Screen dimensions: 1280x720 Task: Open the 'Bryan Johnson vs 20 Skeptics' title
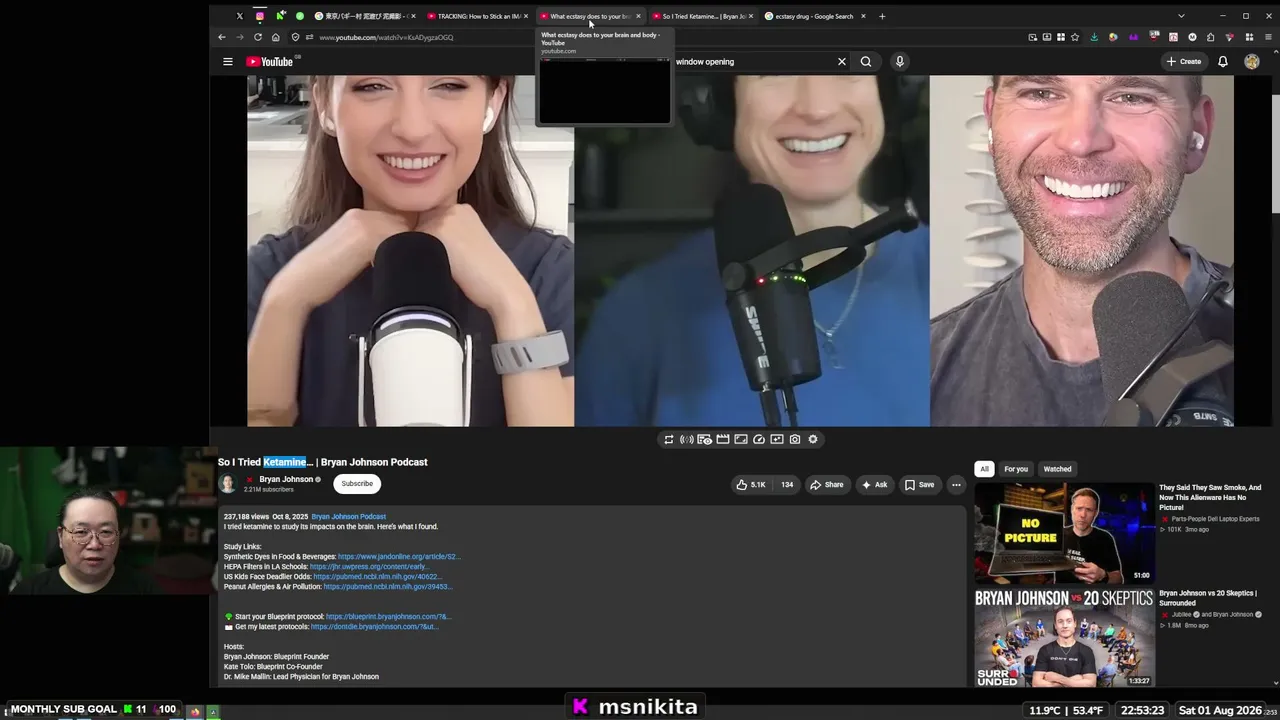[1208, 598]
